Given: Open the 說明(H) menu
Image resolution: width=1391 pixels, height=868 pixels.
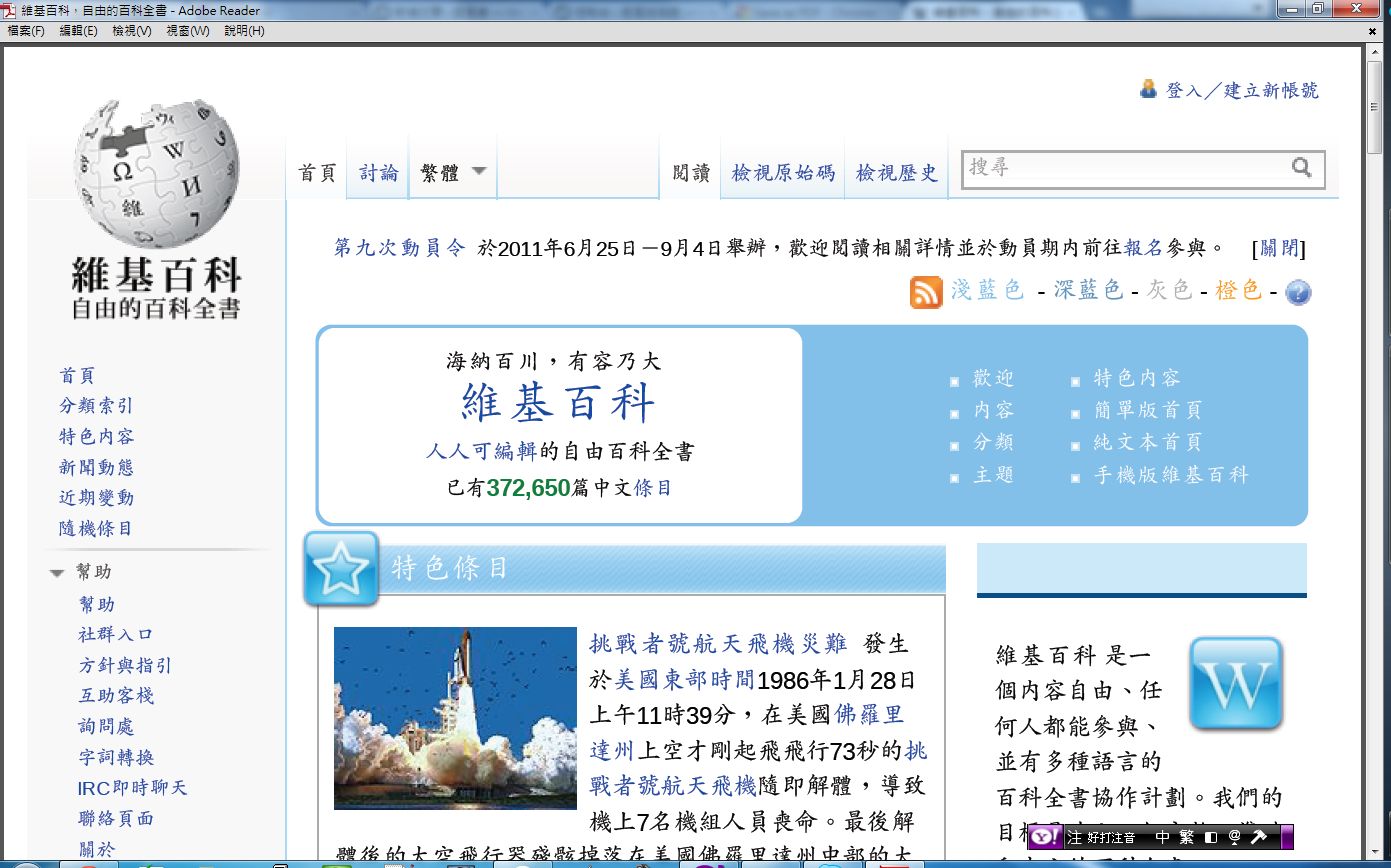Looking at the screenshot, I should click(x=245, y=31).
